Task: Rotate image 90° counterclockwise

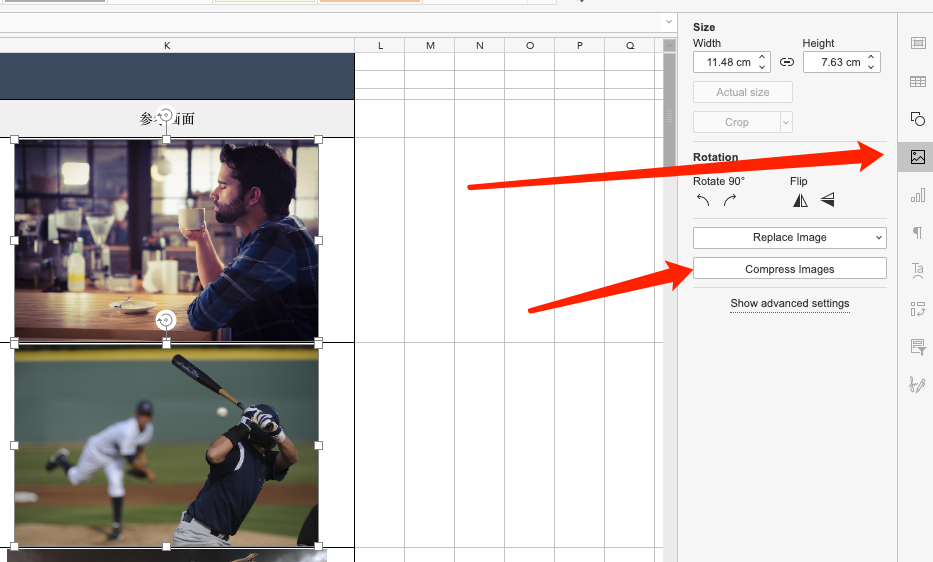Action: pyautogui.click(x=703, y=200)
